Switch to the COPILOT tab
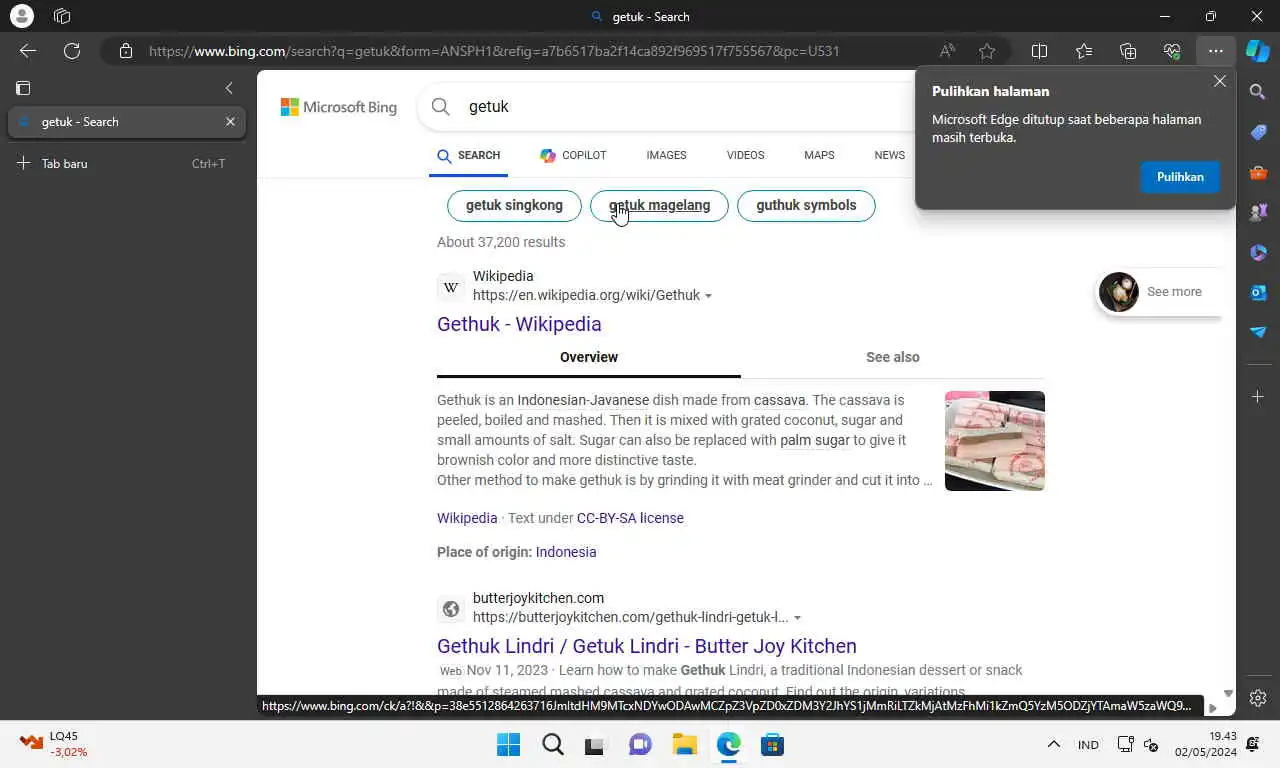Viewport: 1280px width, 768px height. (x=573, y=155)
